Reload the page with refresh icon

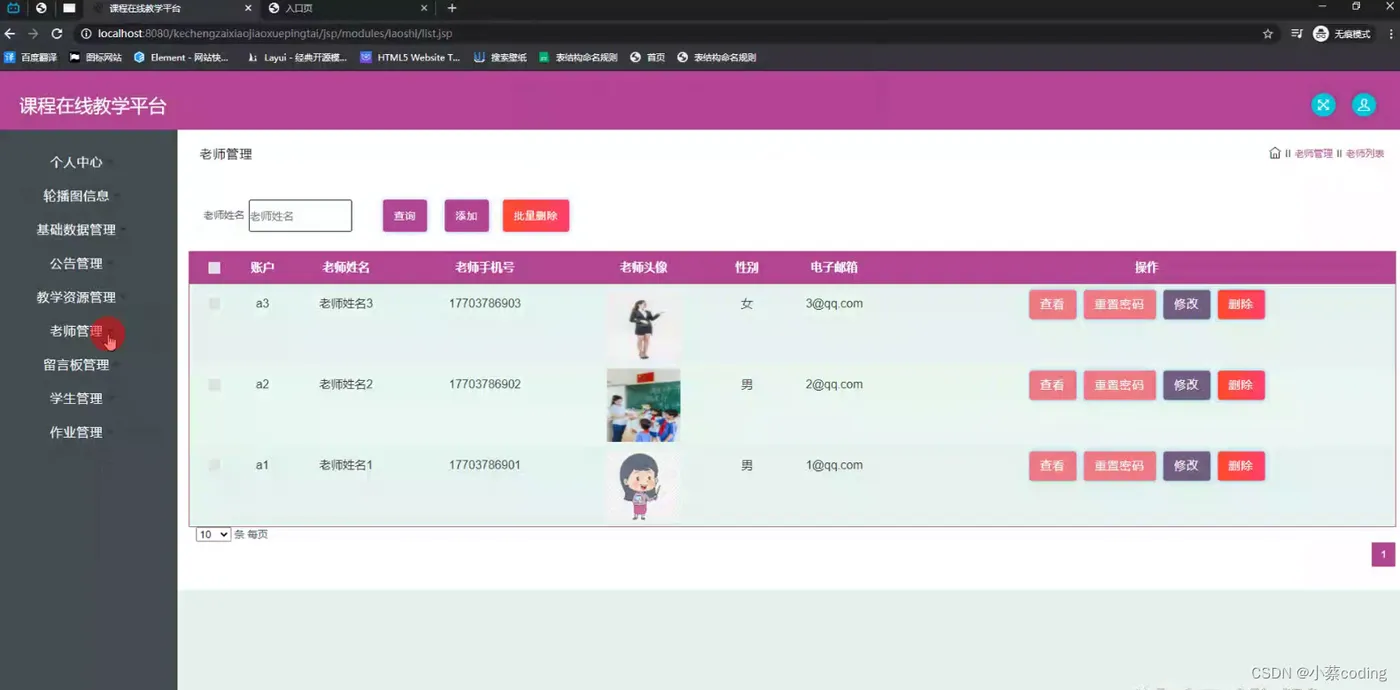(57, 33)
